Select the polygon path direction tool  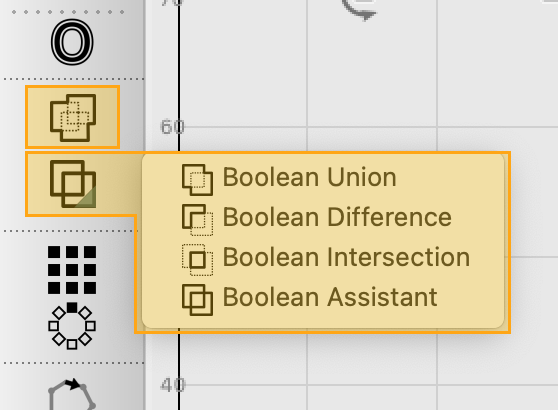tap(72, 394)
